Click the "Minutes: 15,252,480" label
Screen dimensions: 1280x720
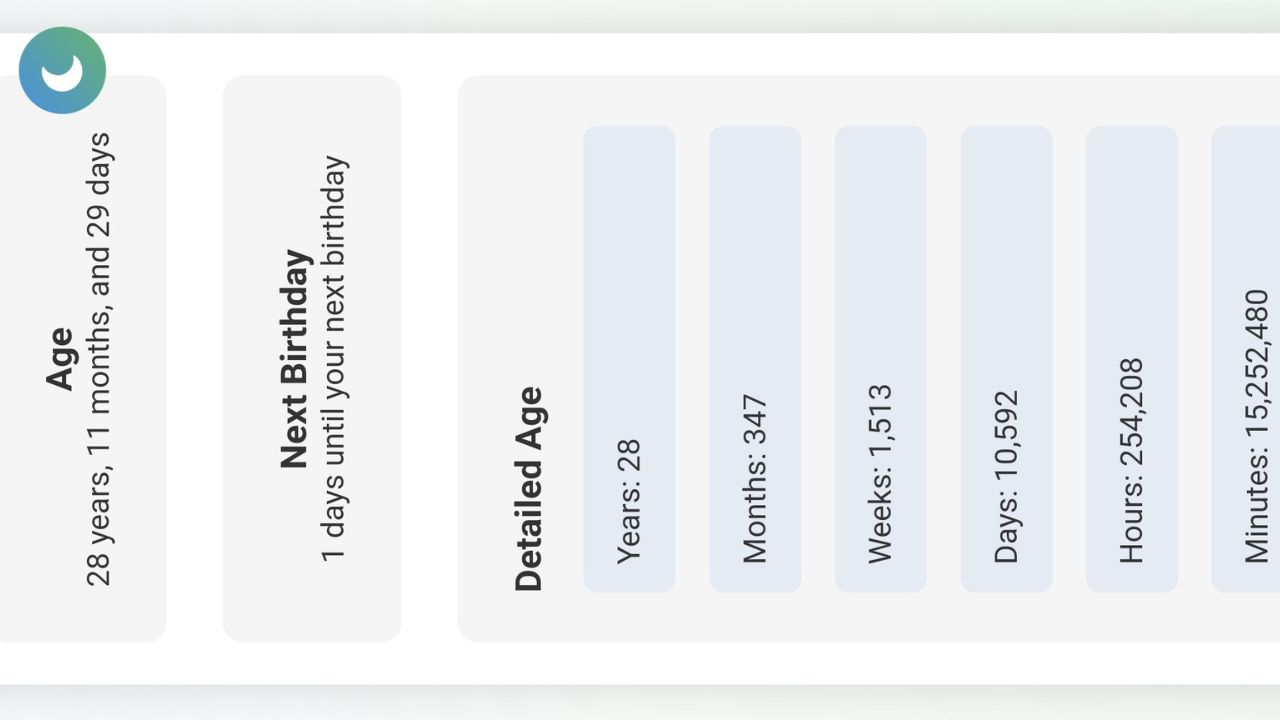click(x=1256, y=426)
